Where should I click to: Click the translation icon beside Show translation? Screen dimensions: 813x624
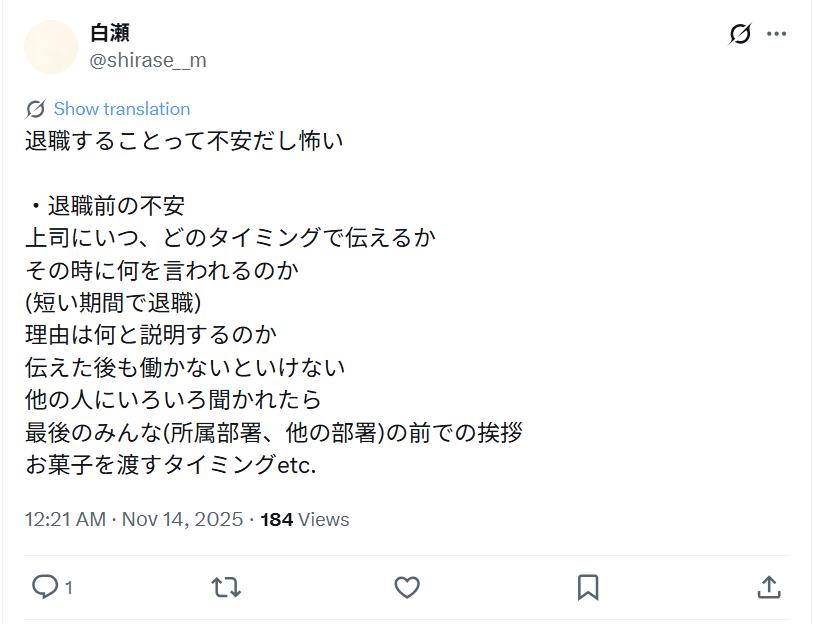coord(36,109)
